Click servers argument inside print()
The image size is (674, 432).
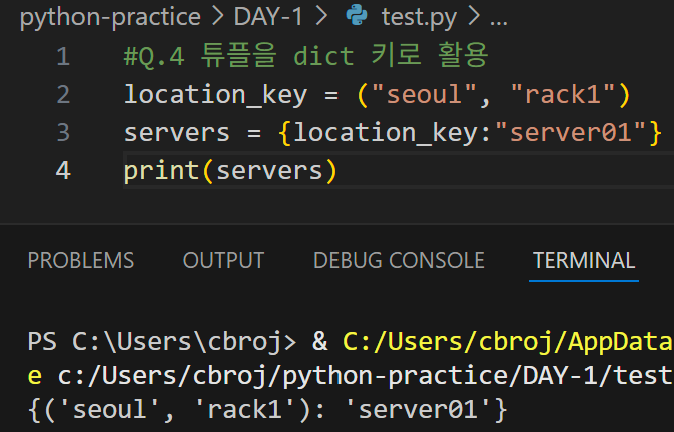click(x=270, y=171)
